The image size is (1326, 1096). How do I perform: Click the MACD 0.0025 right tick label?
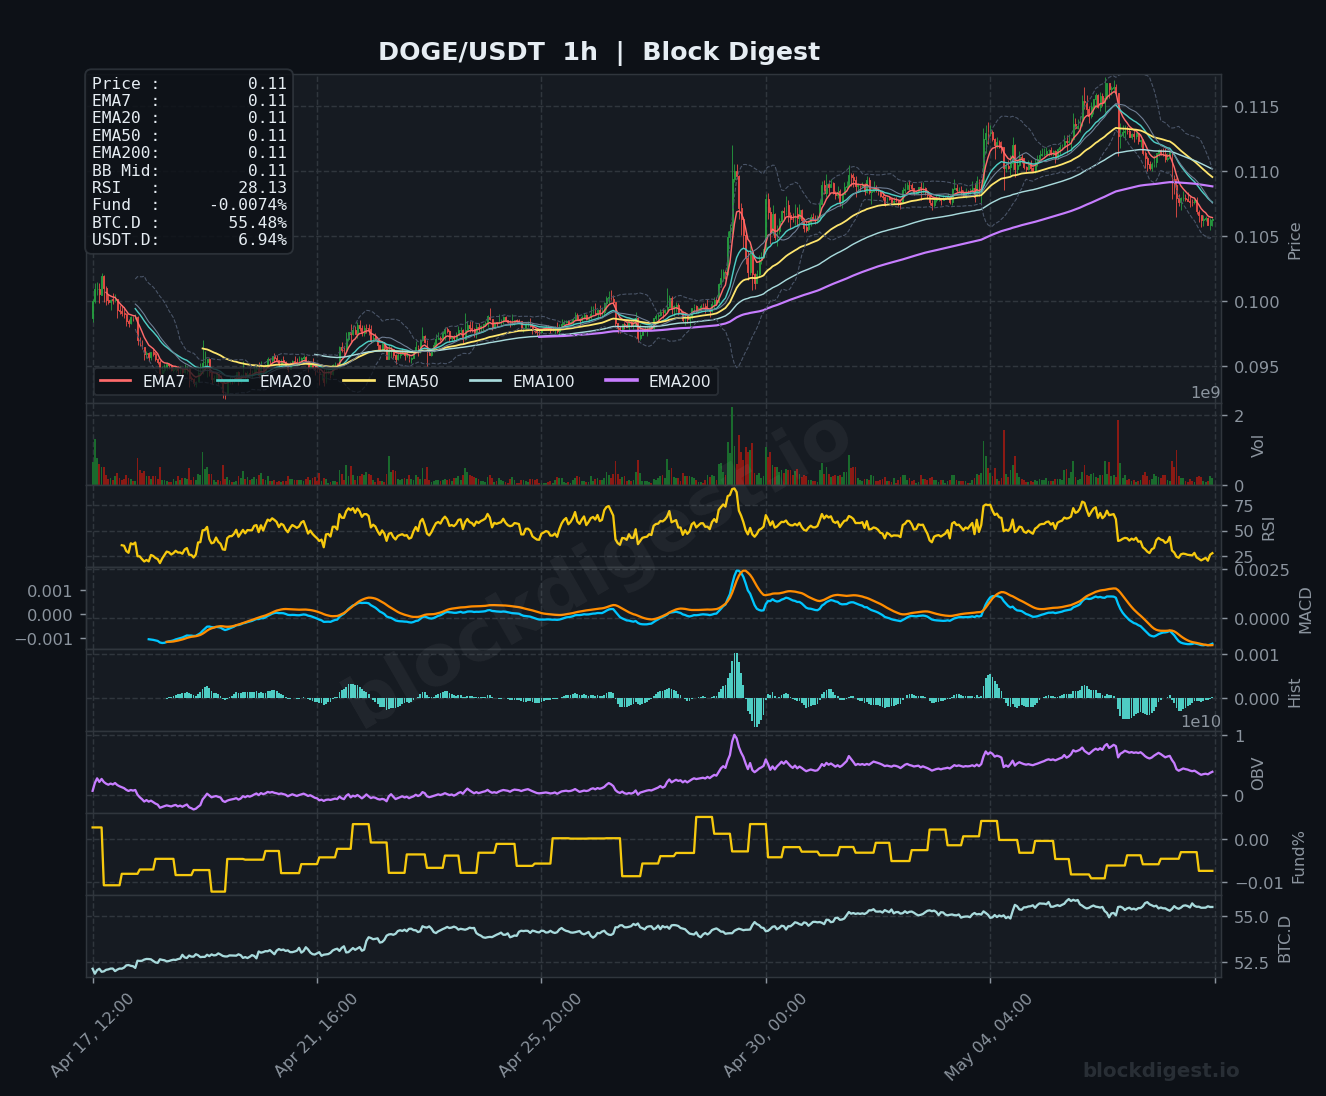click(1260, 570)
